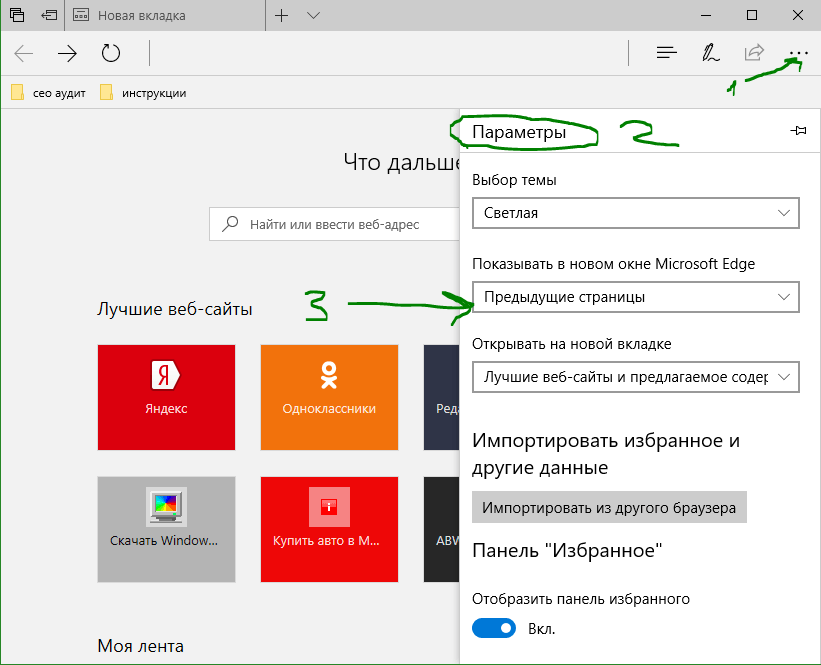Click the Найти или ввести веб-адрес field

[x=334, y=224]
